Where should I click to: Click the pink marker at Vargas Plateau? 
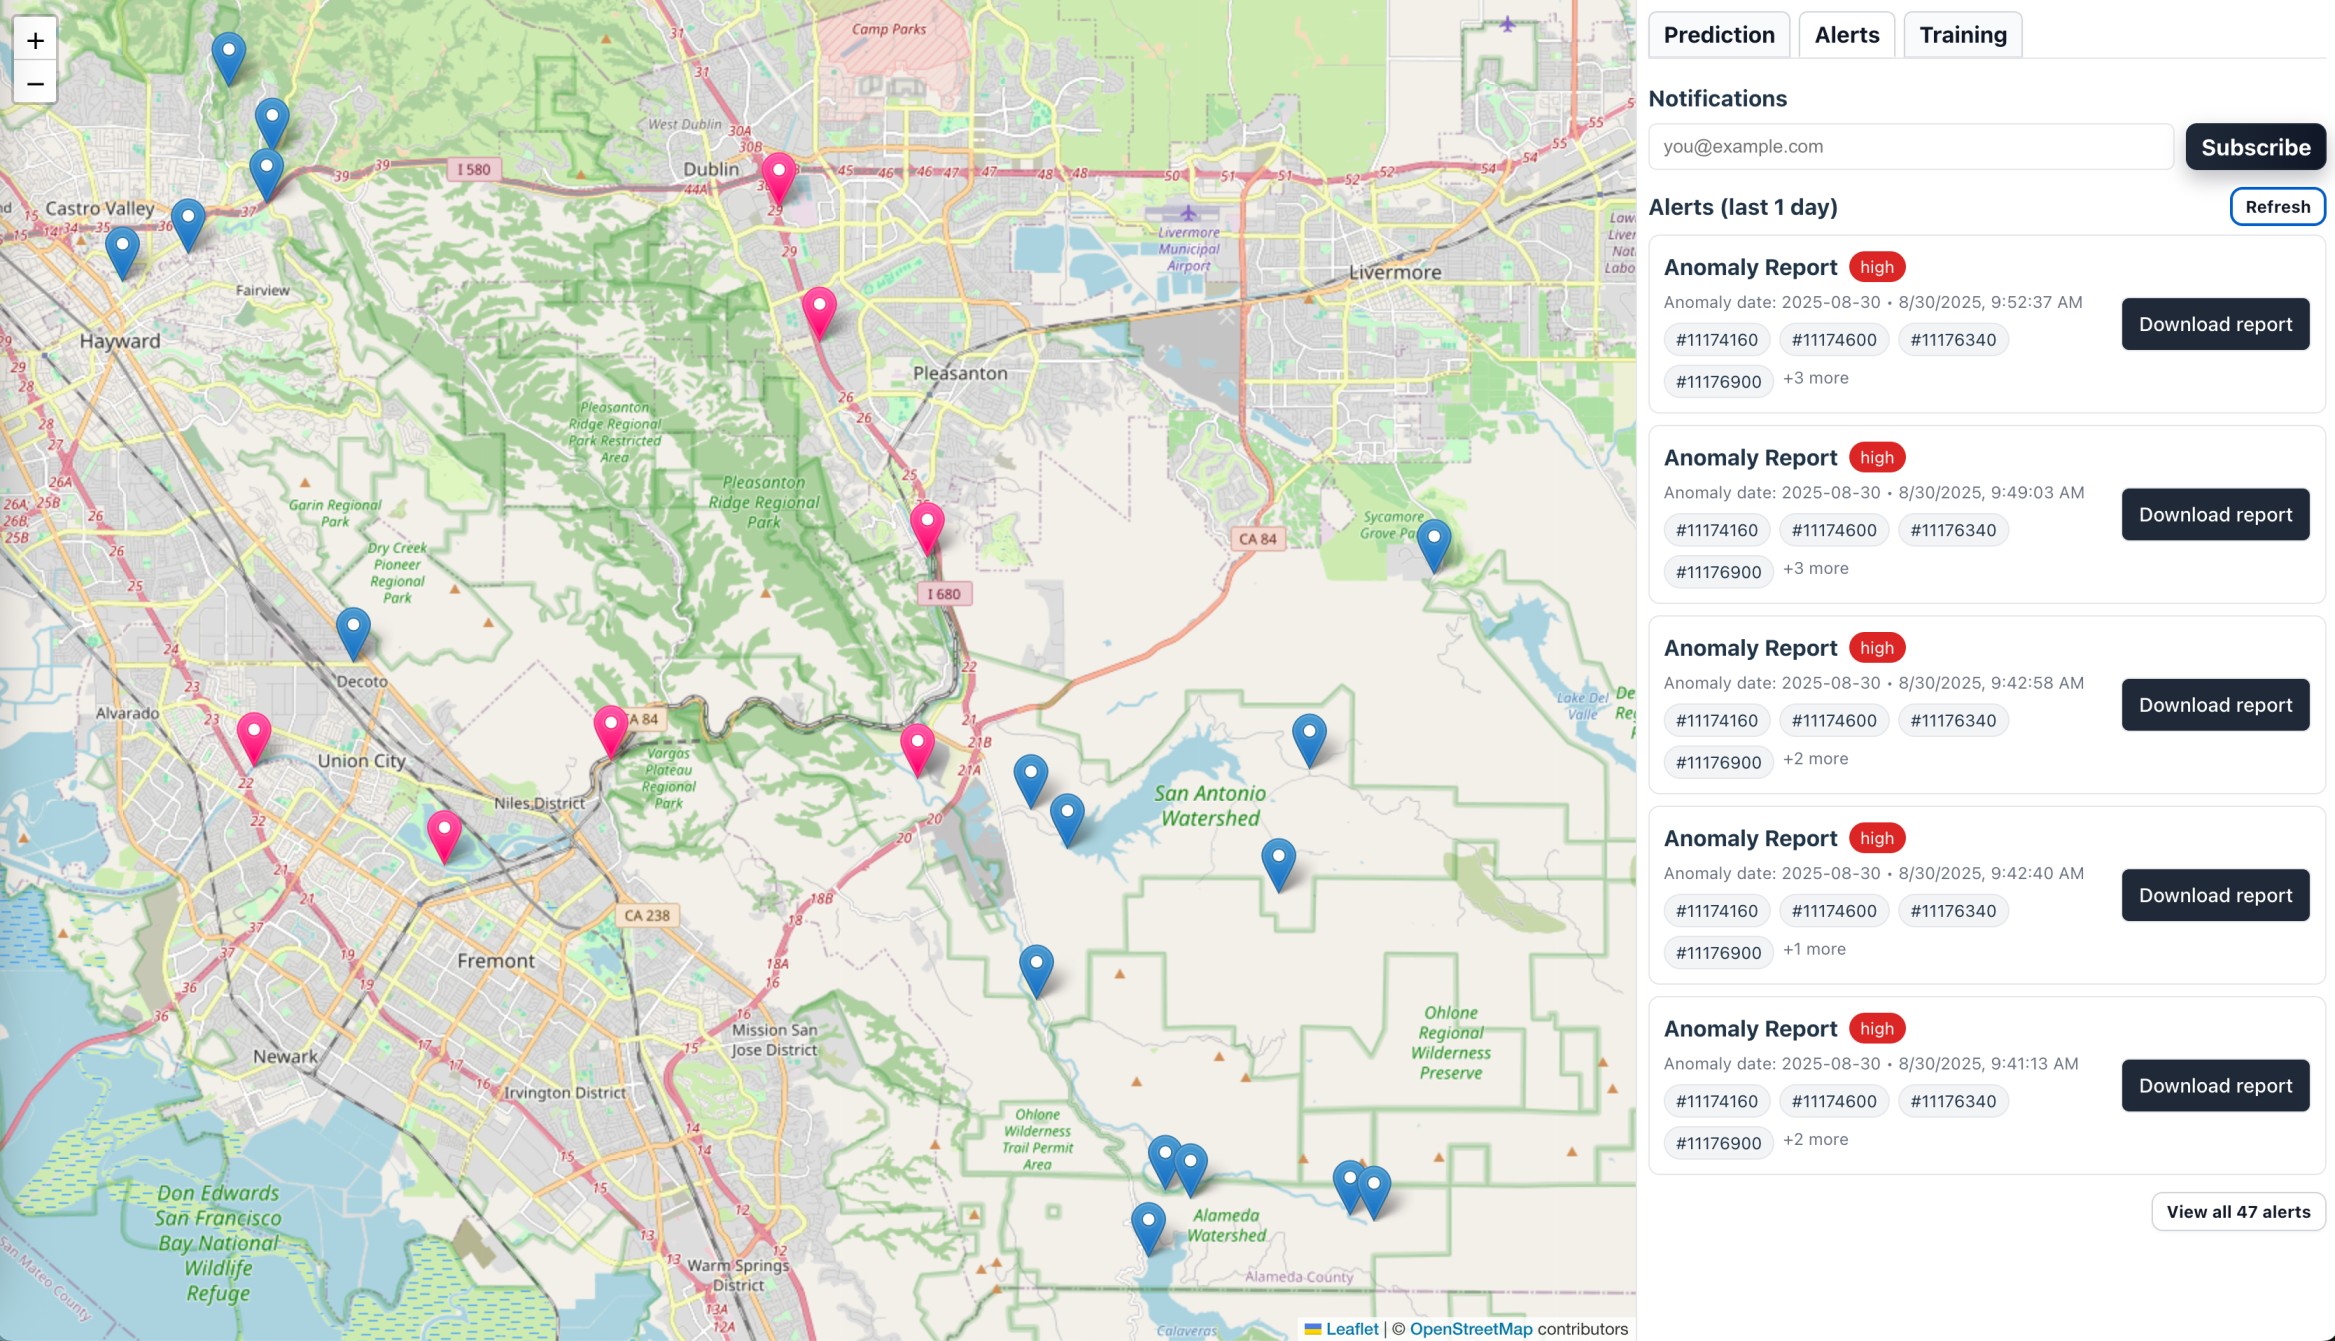point(610,728)
